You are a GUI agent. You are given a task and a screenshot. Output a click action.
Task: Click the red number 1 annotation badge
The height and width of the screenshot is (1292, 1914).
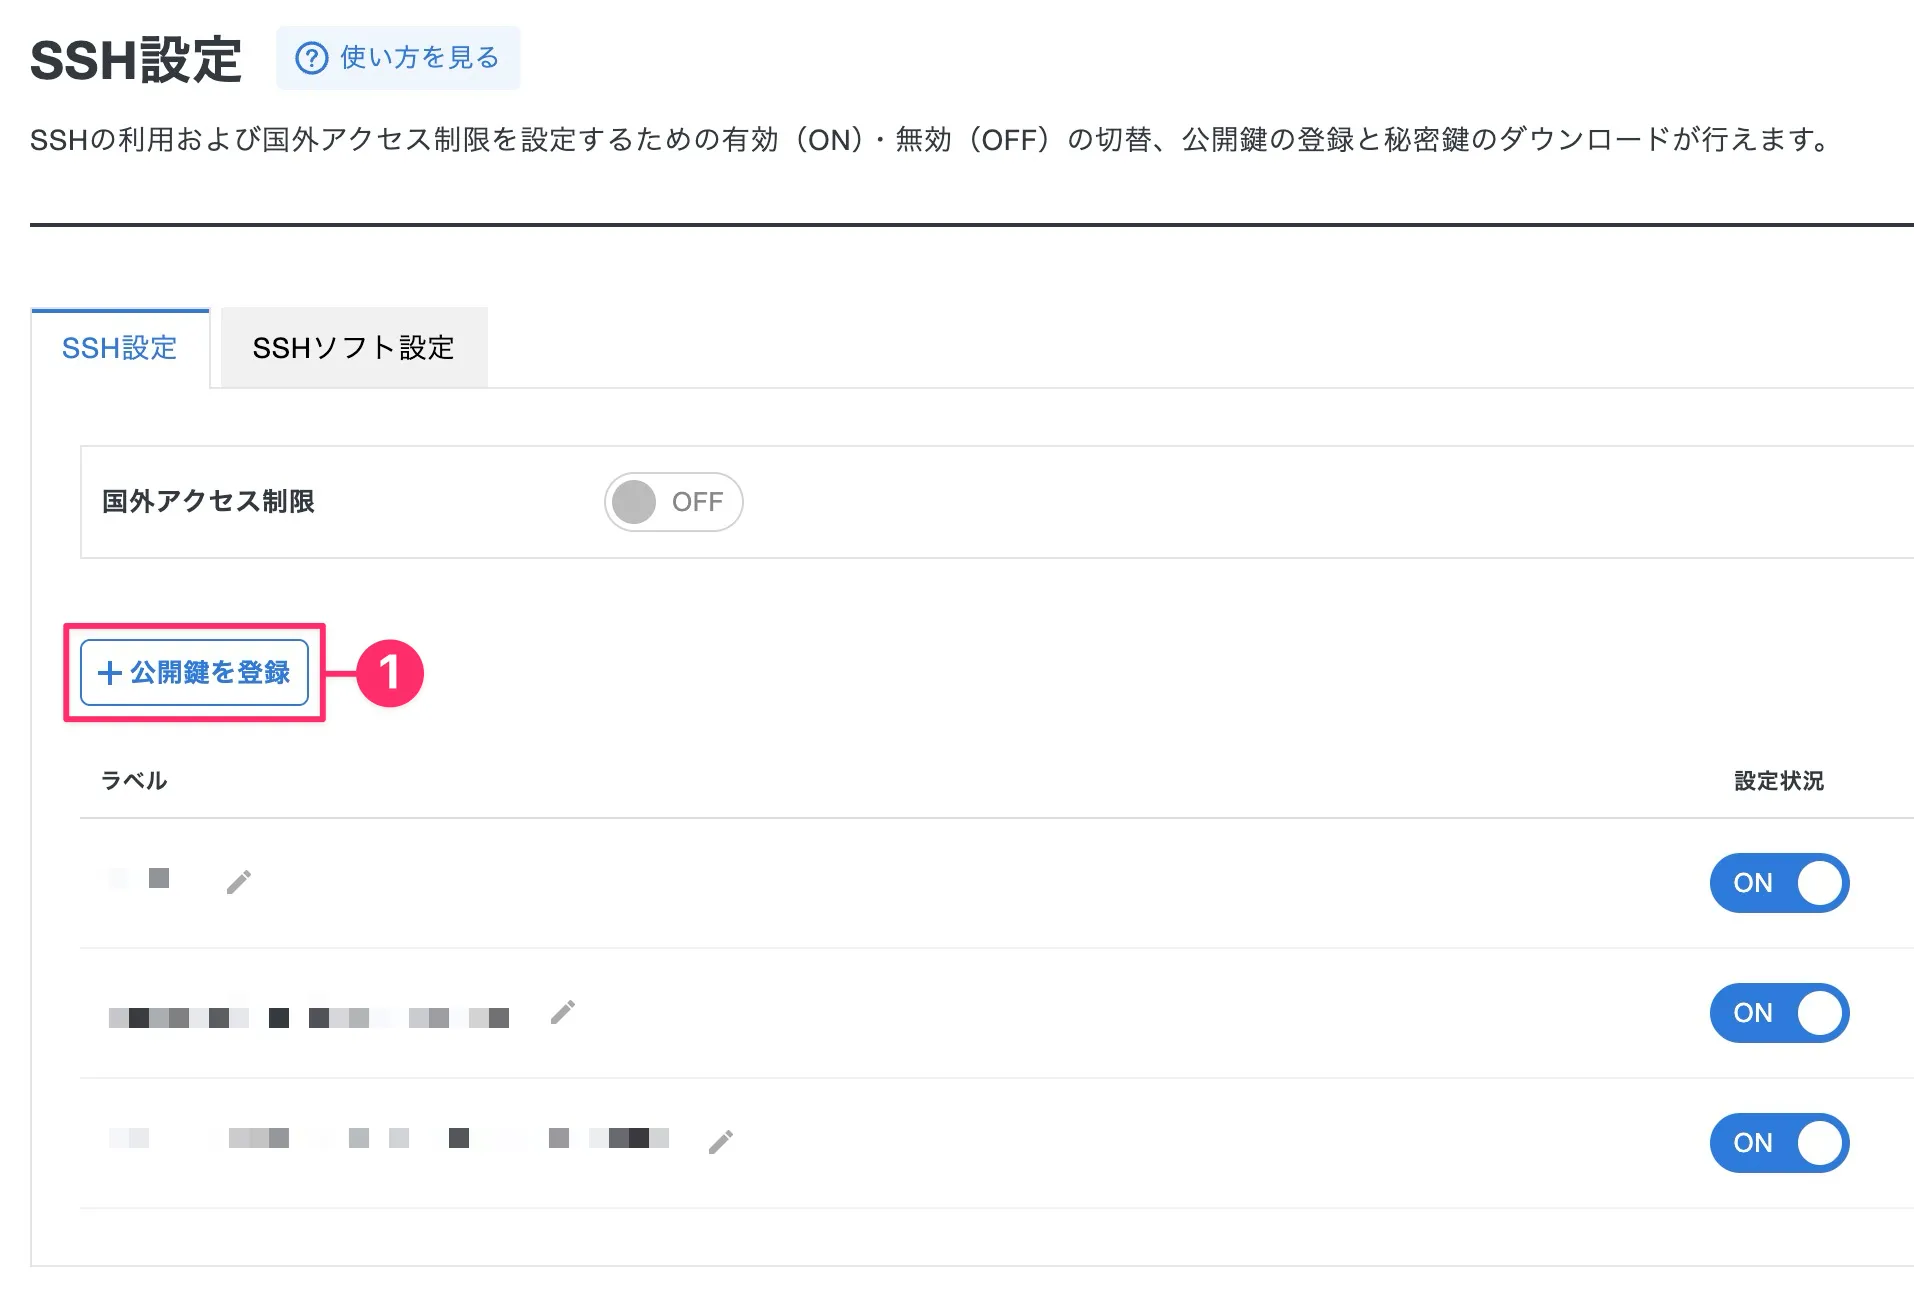pos(390,673)
